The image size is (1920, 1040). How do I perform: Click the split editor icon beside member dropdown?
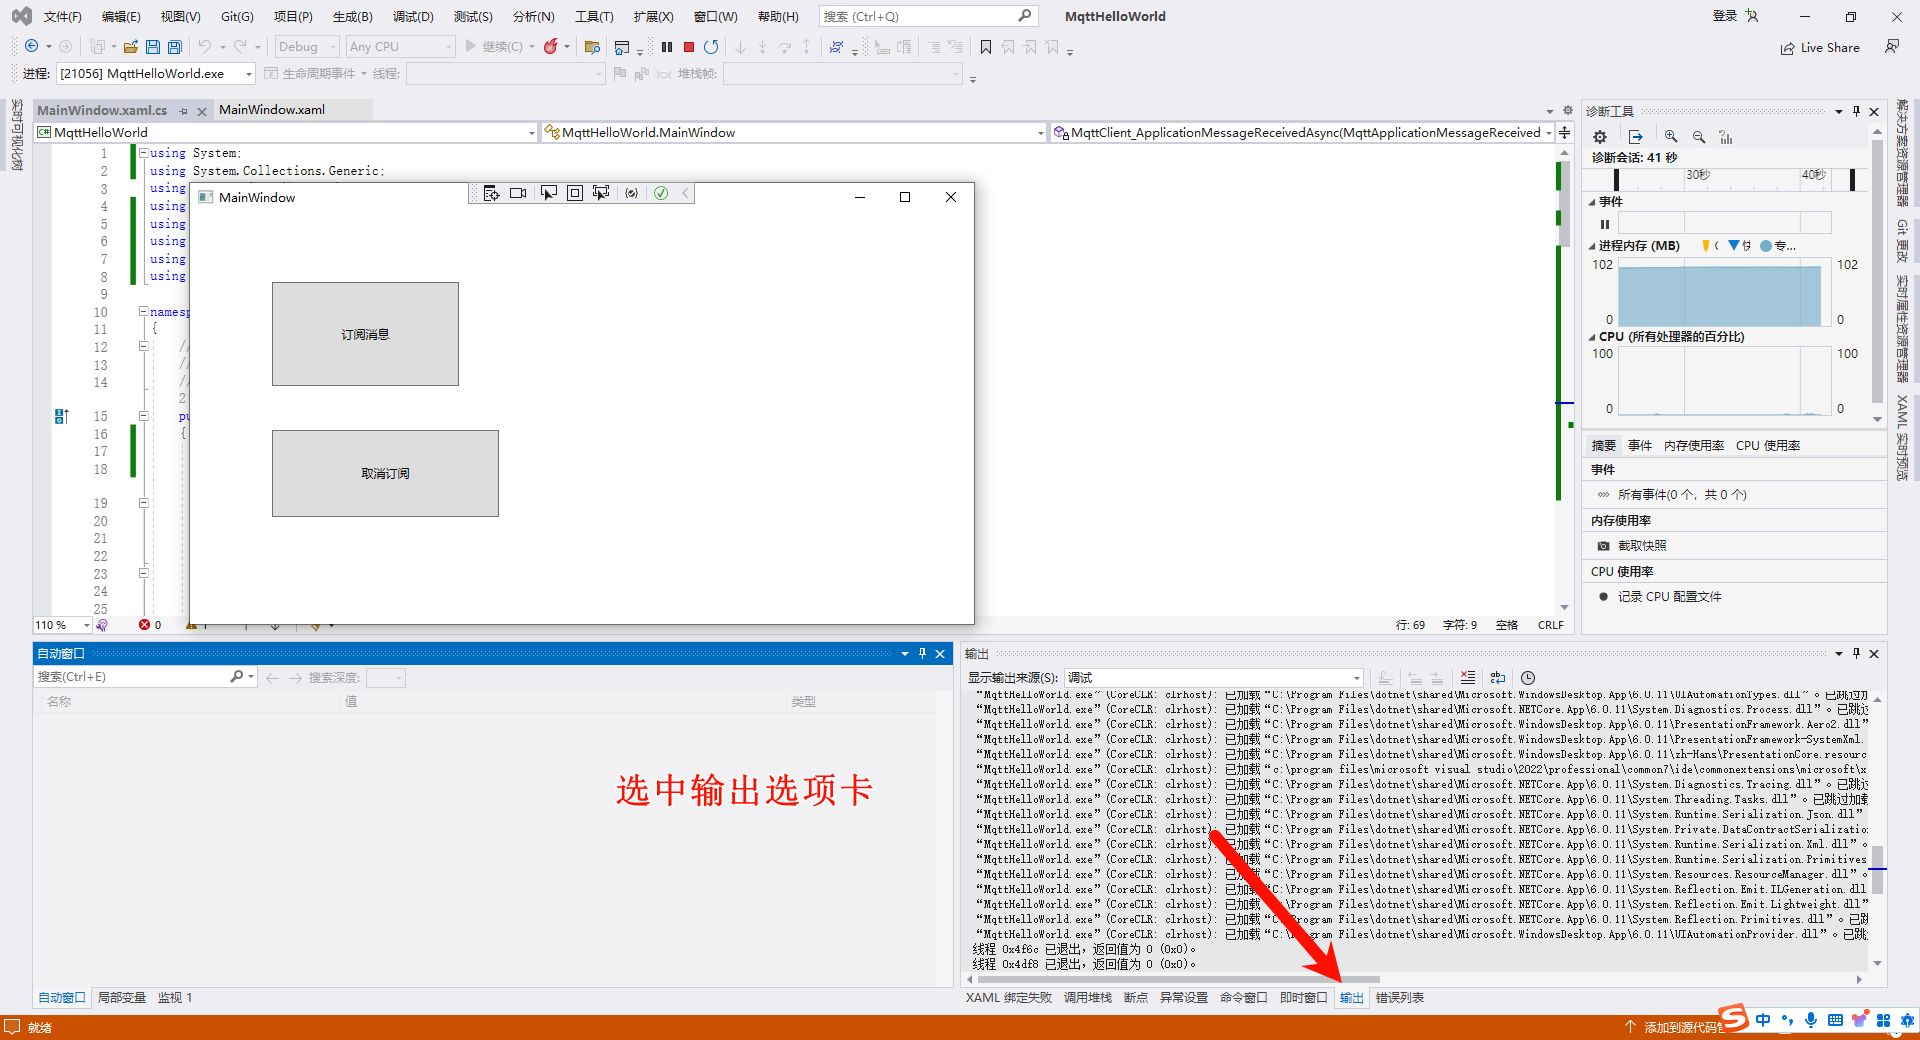(1565, 132)
